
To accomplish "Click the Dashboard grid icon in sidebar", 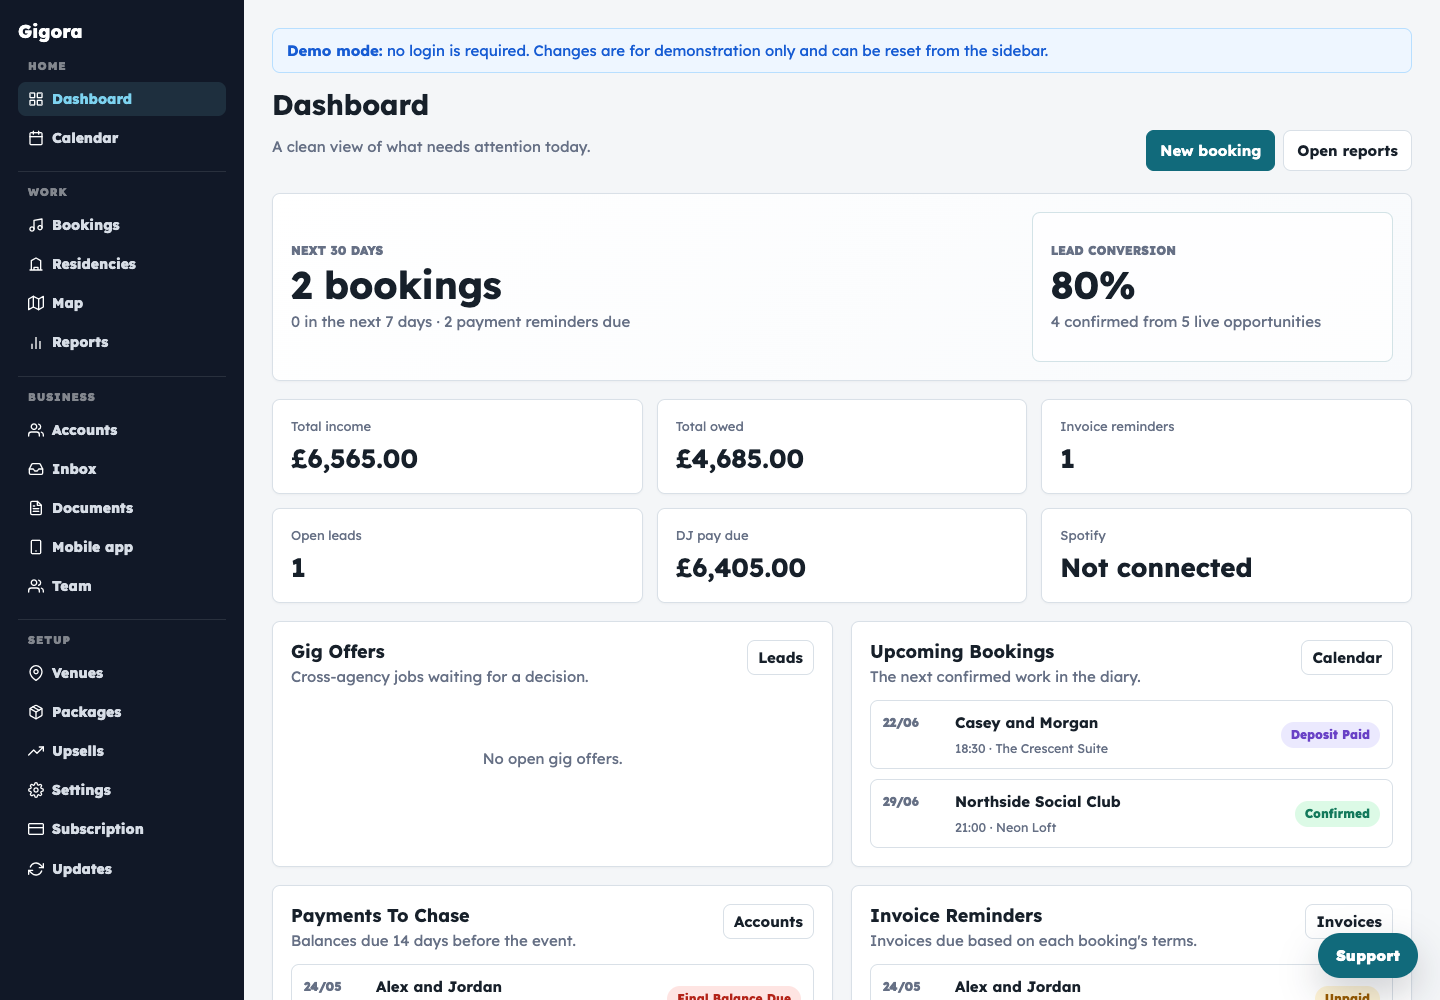I will [36, 99].
